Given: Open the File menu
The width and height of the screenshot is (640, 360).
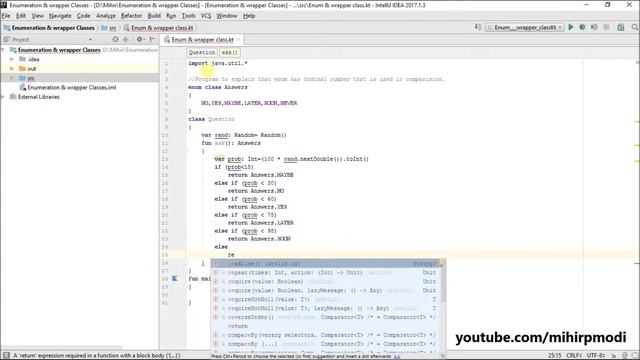Looking at the screenshot, I should (6, 16).
